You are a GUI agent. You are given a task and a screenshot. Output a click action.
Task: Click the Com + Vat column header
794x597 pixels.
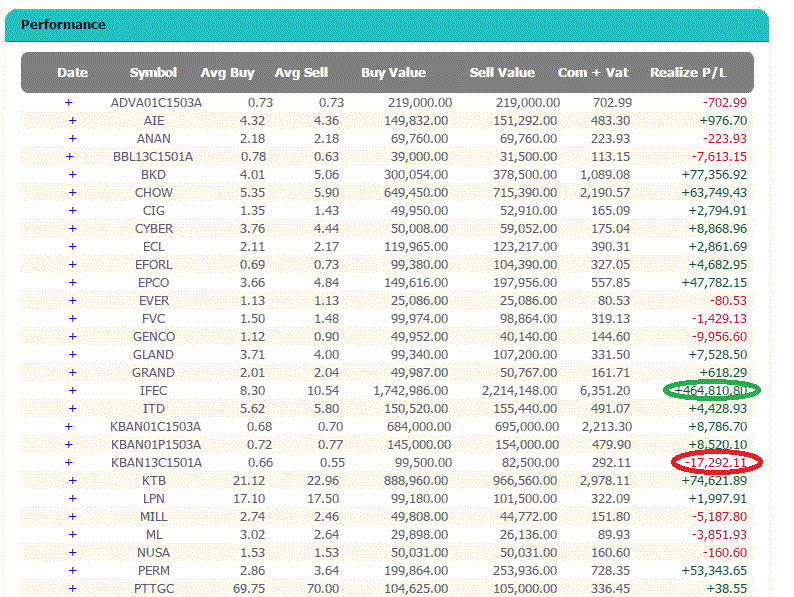pyautogui.click(x=593, y=72)
